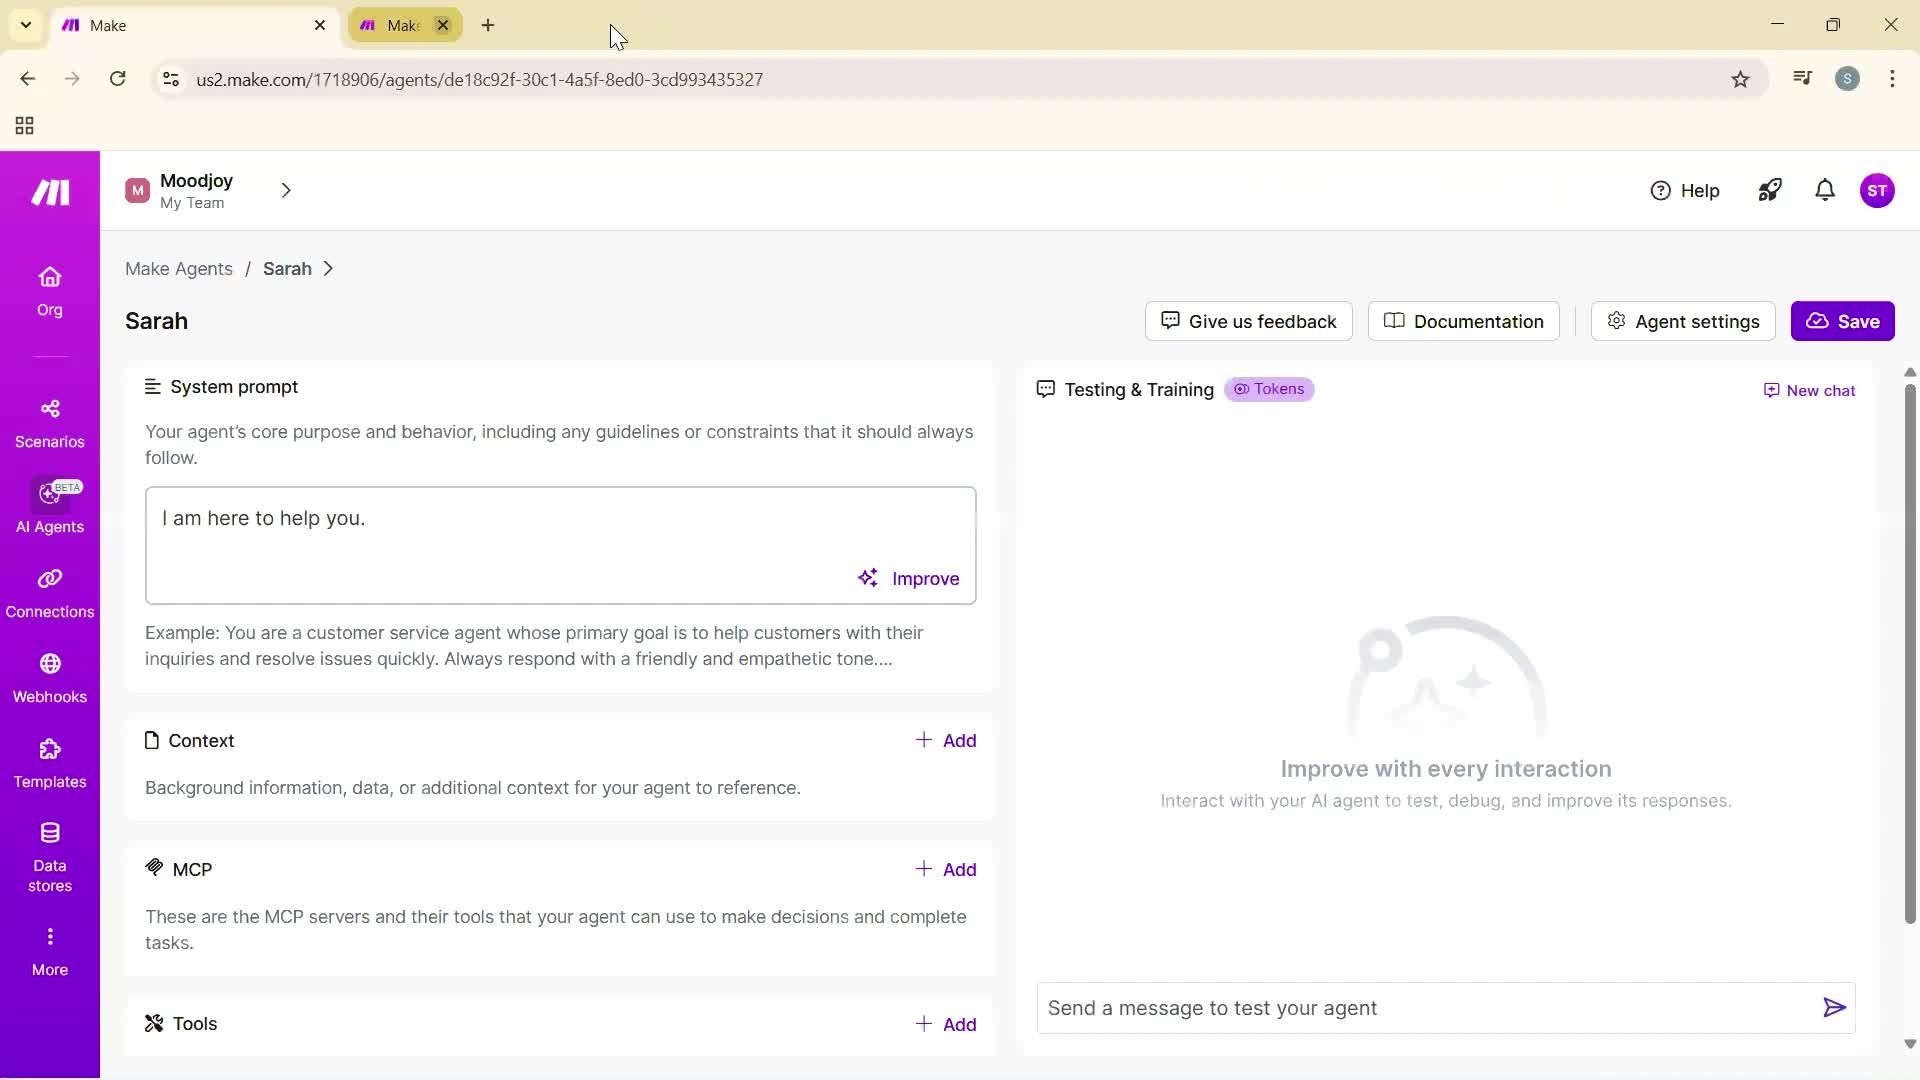Go to Make Agents breadcrumb
Image resolution: width=1920 pixels, height=1080 pixels.
coord(179,269)
